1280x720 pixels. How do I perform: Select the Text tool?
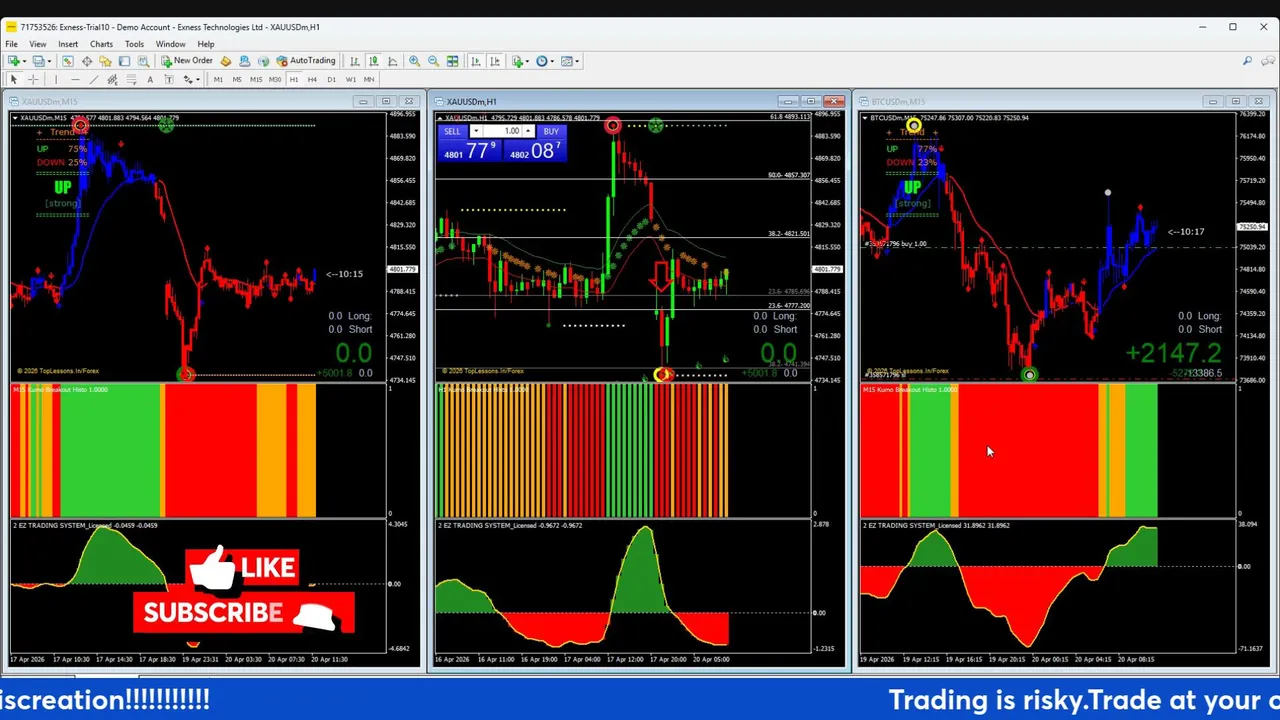coord(150,79)
